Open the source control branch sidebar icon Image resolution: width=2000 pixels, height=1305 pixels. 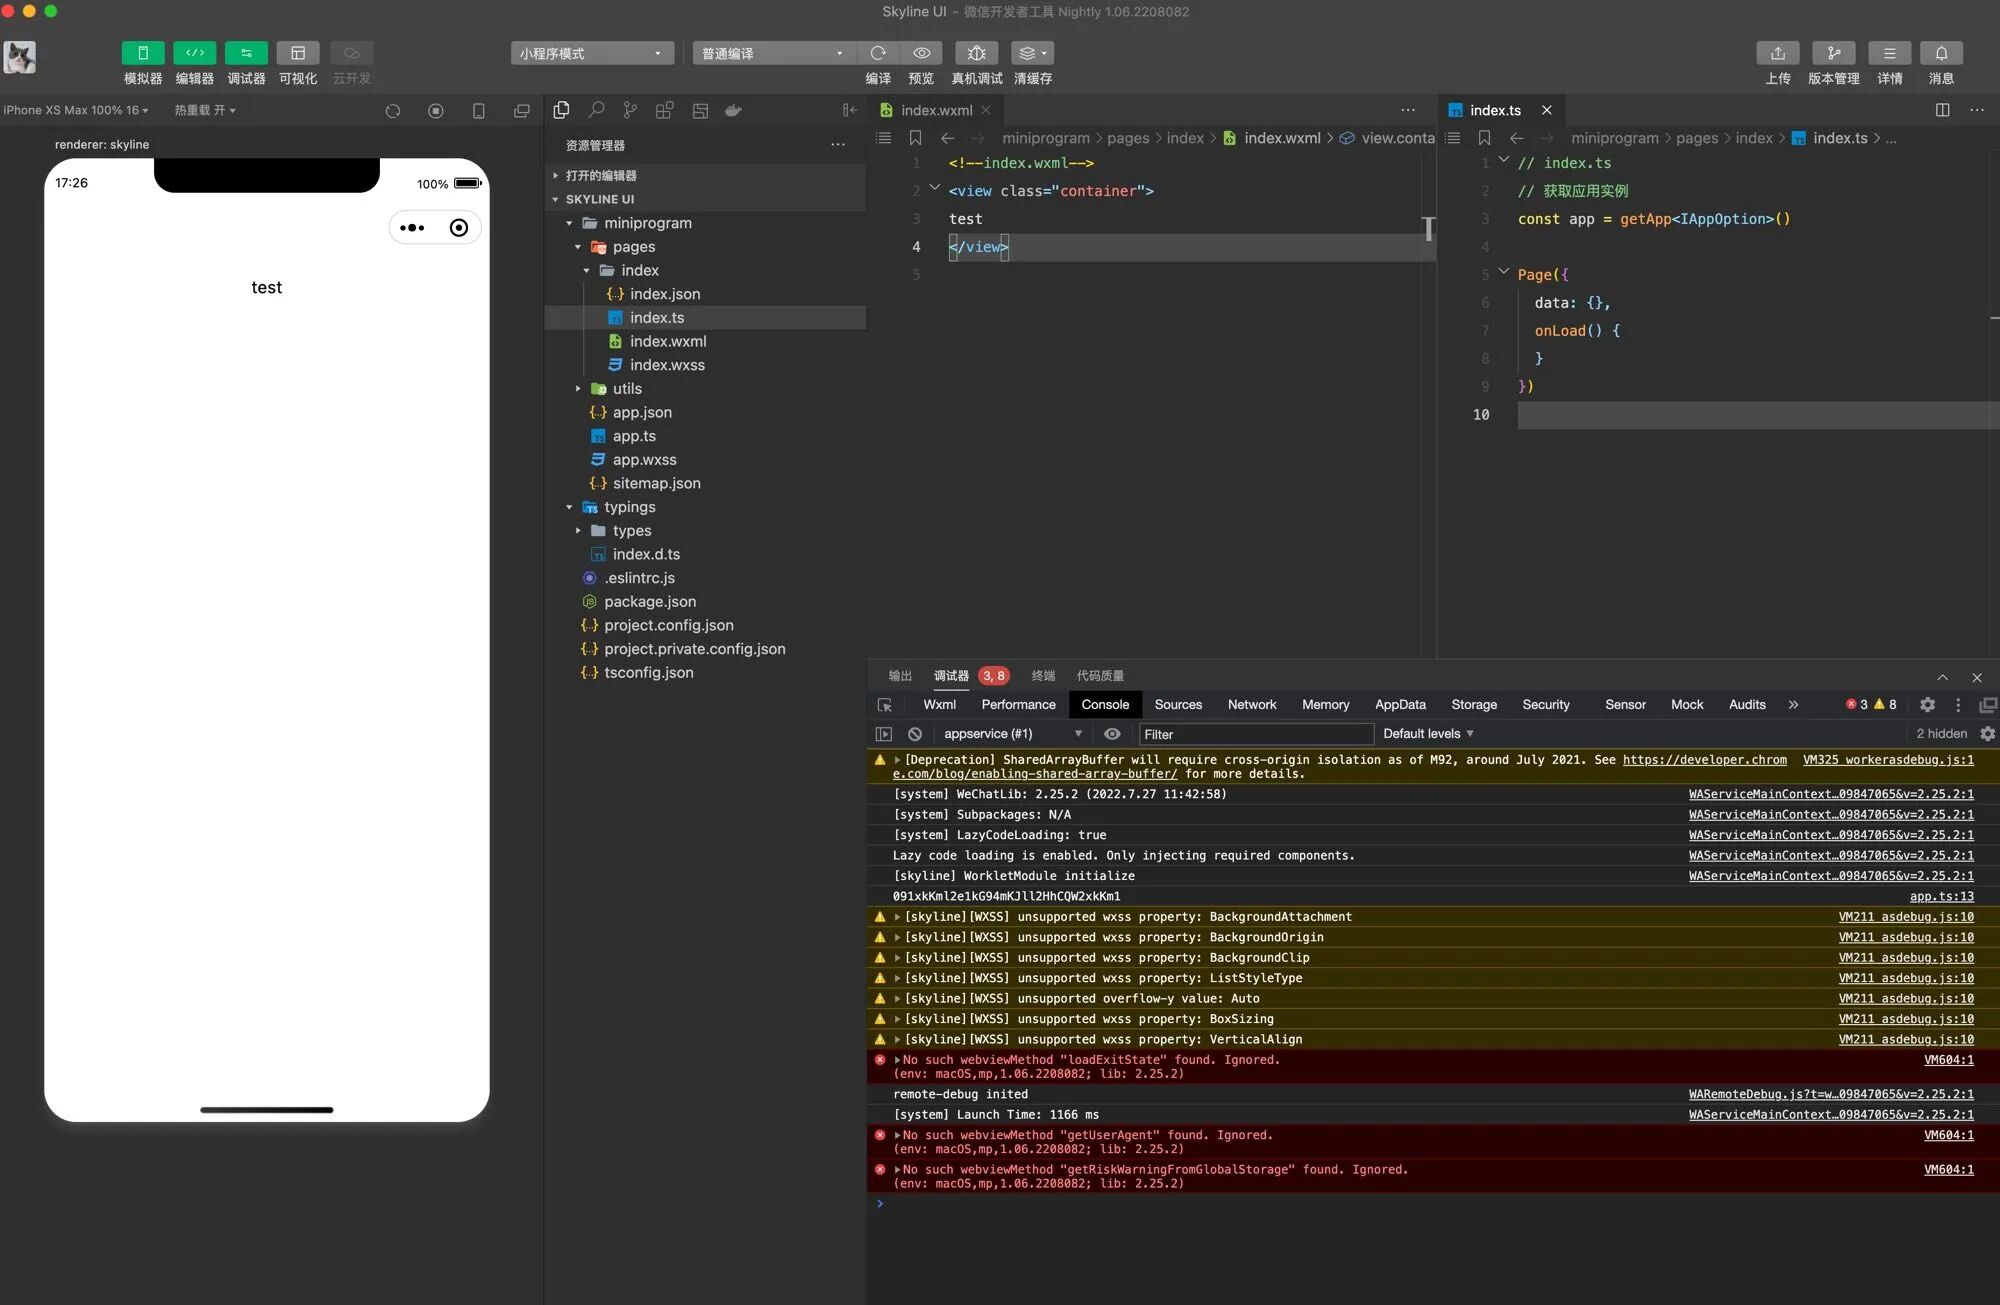click(630, 110)
